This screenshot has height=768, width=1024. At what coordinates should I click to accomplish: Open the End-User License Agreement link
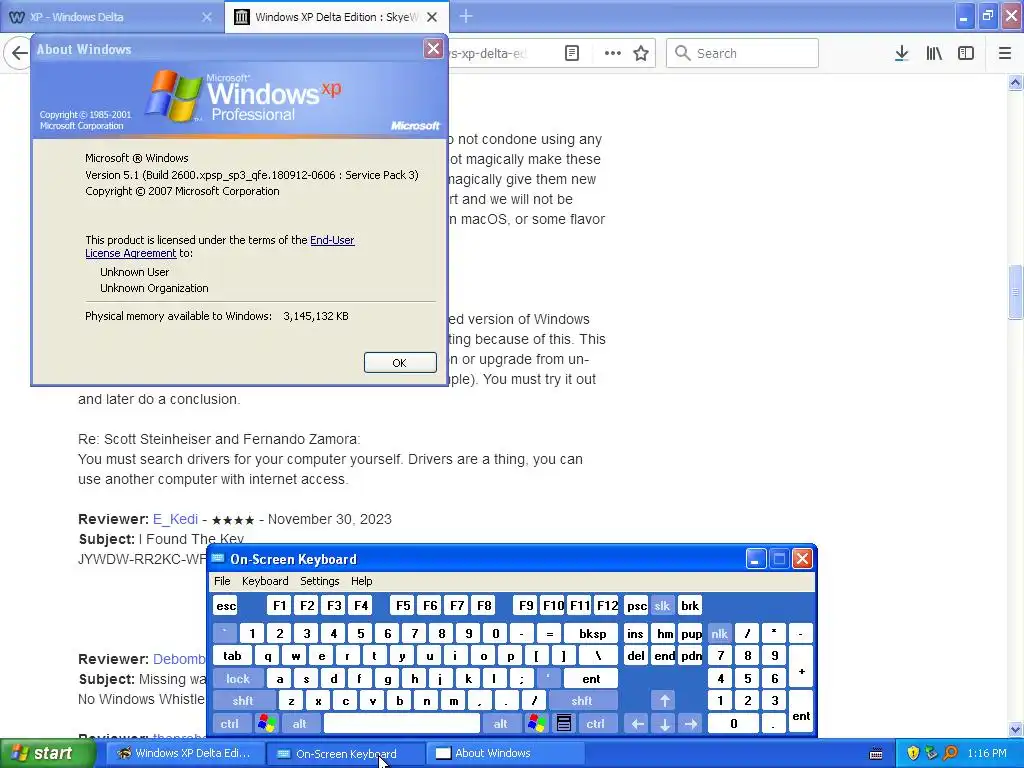tap(219, 246)
